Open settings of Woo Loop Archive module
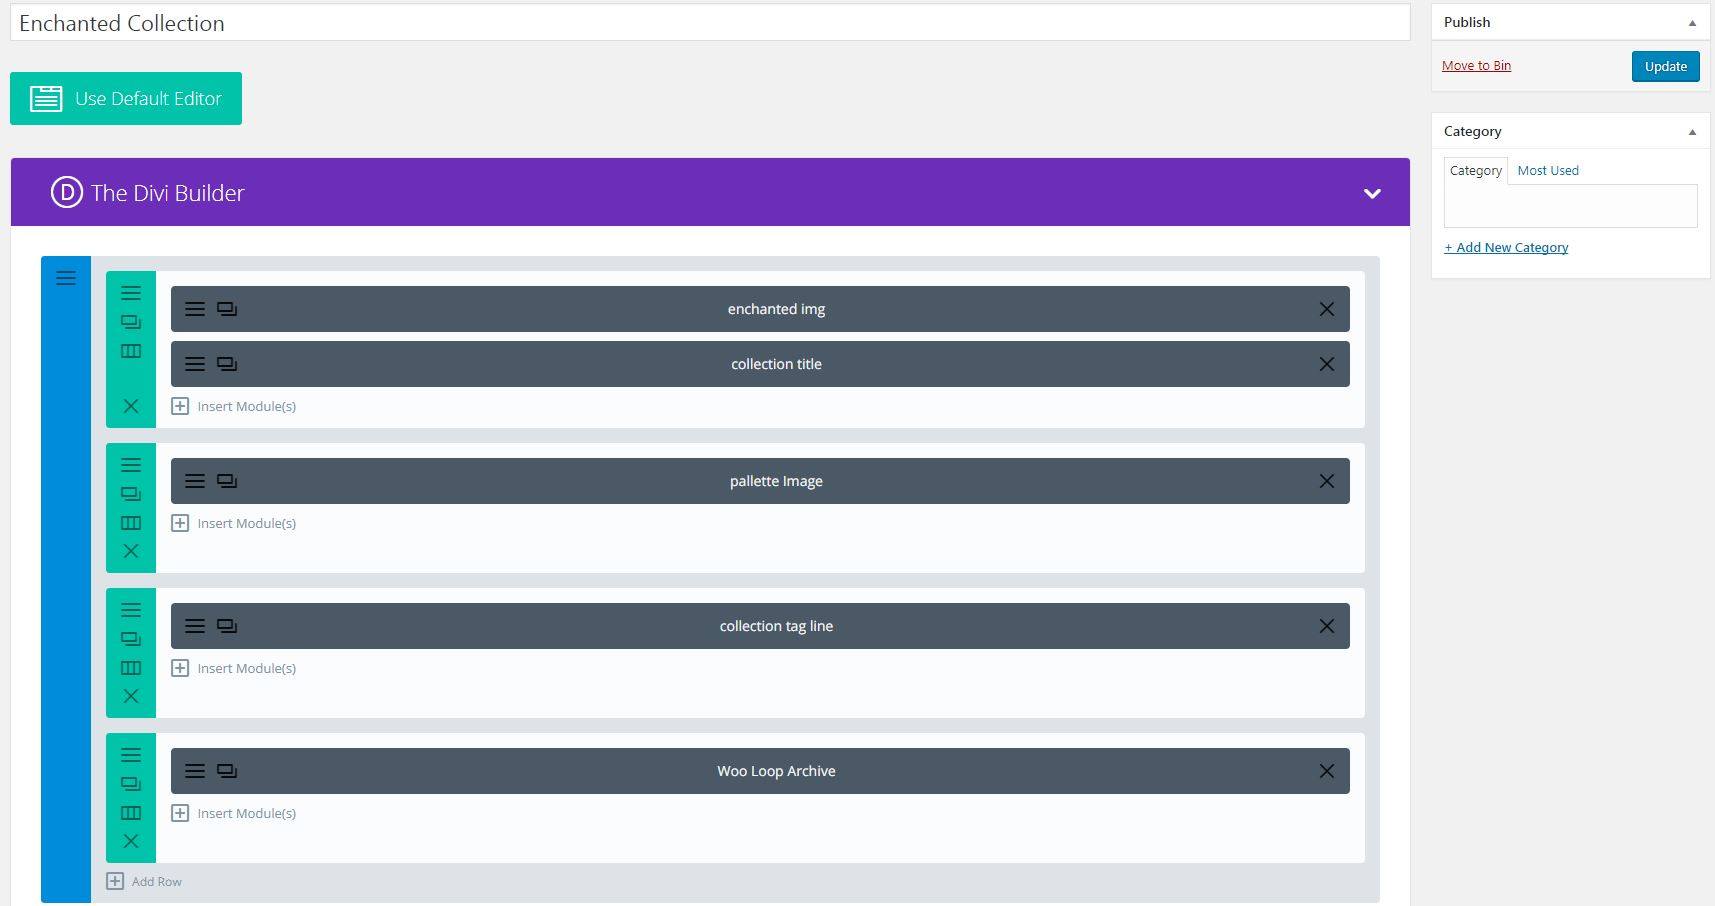This screenshot has width=1715, height=906. coord(195,771)
